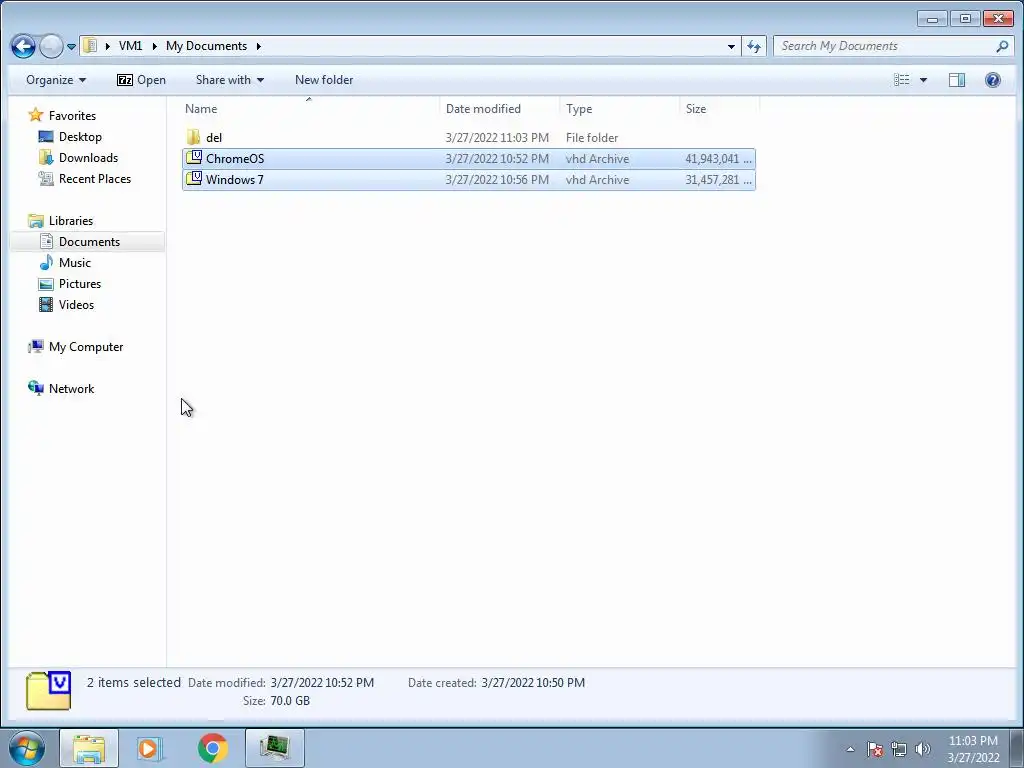Click the folder icon in address bar
Image resolution: width=1024 pixels, height=768 pixels.
click(90, 46)
